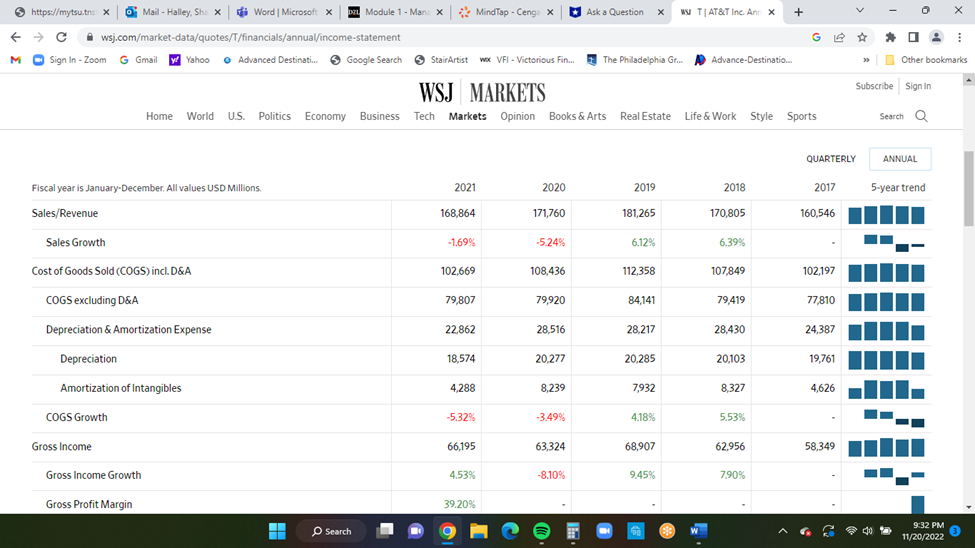Screen dimensions: 975x548
Task: Click the share page icon in address bar
Action: coord(839,37)
